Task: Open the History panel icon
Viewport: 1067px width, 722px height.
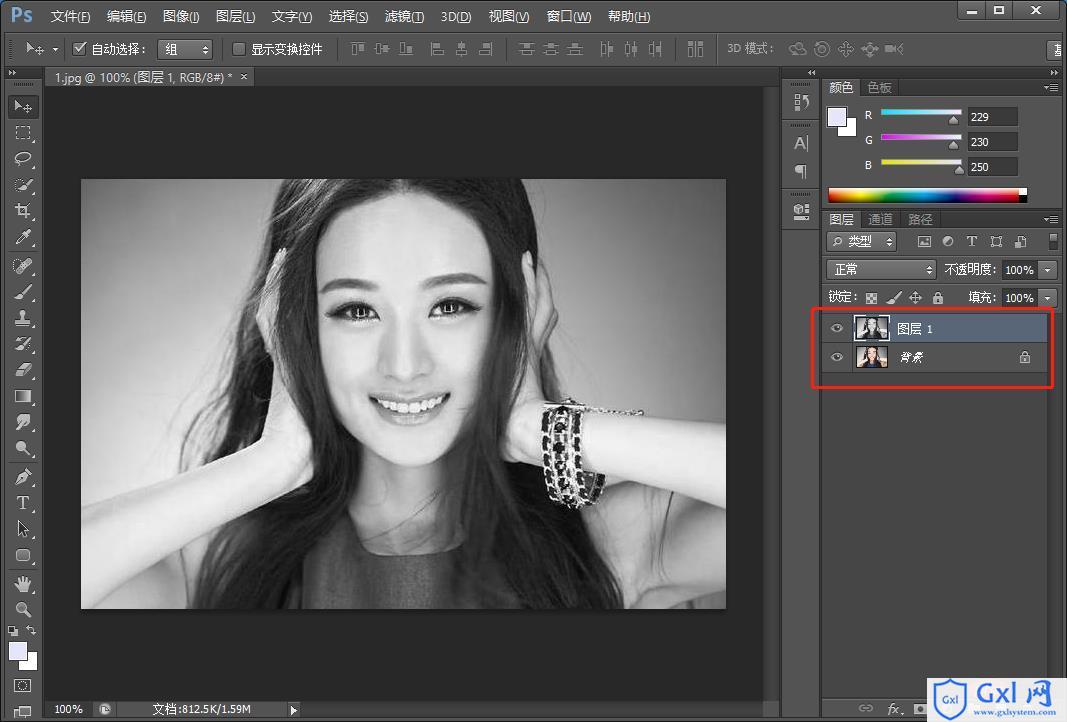Action: pyautogui.click(x=801, y=103)
